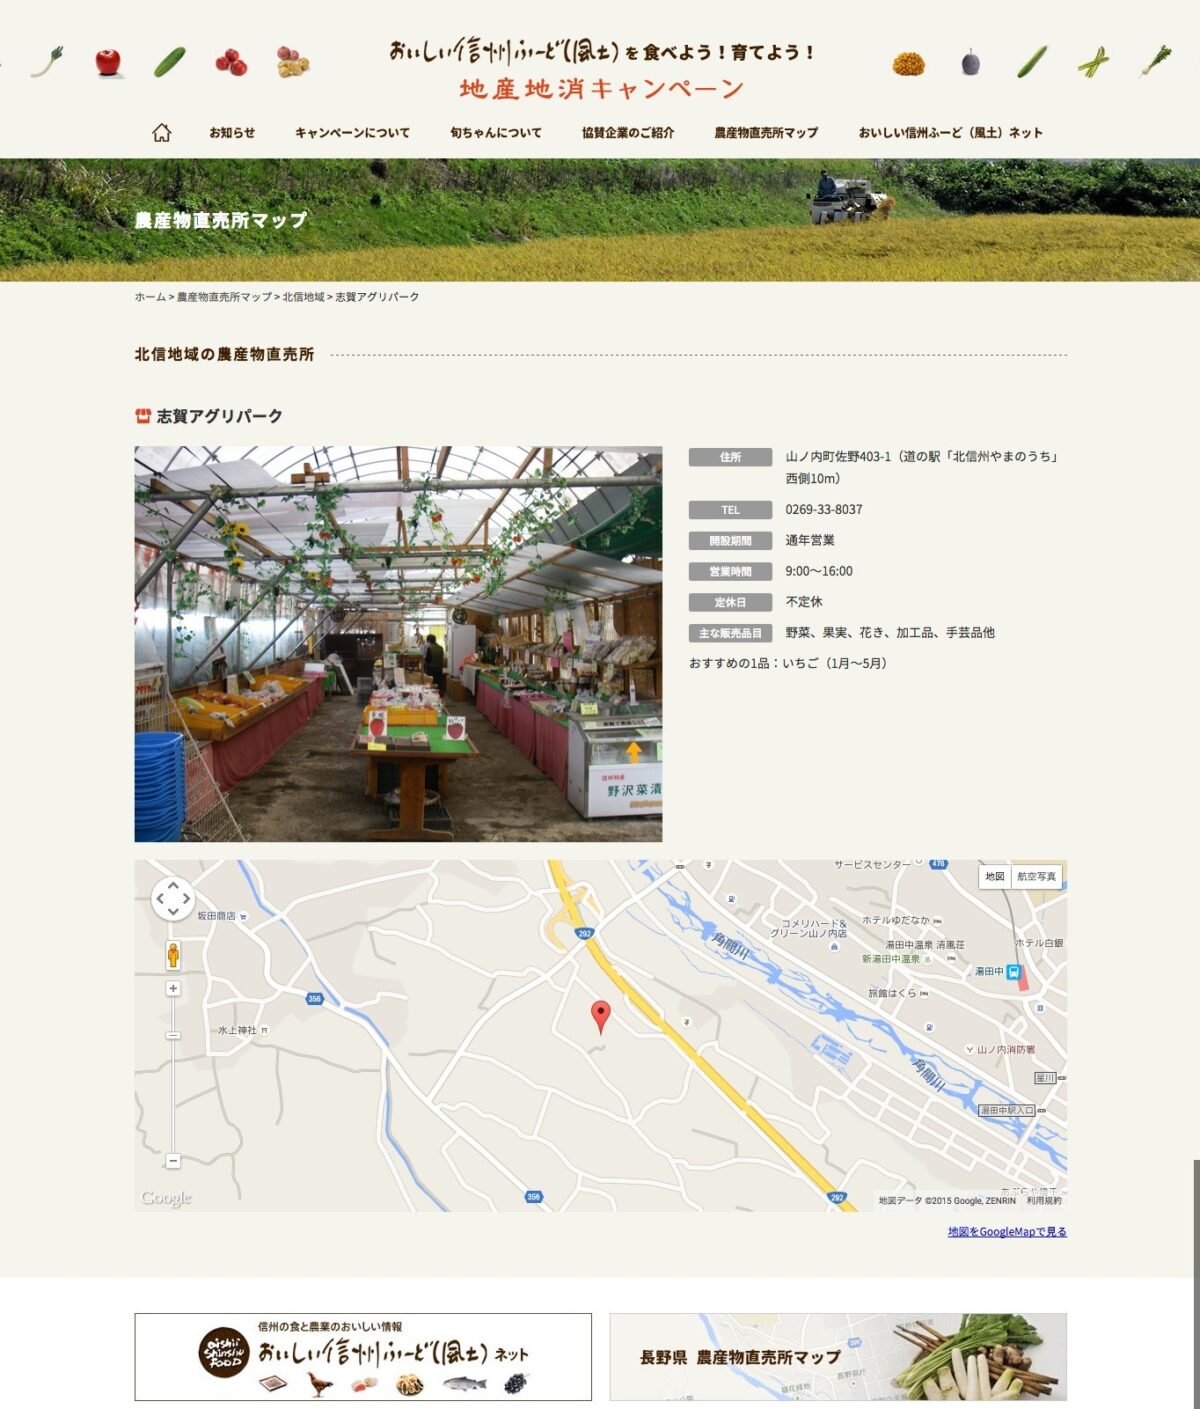Open キャンペーンについて menu item

pos(352,133)
